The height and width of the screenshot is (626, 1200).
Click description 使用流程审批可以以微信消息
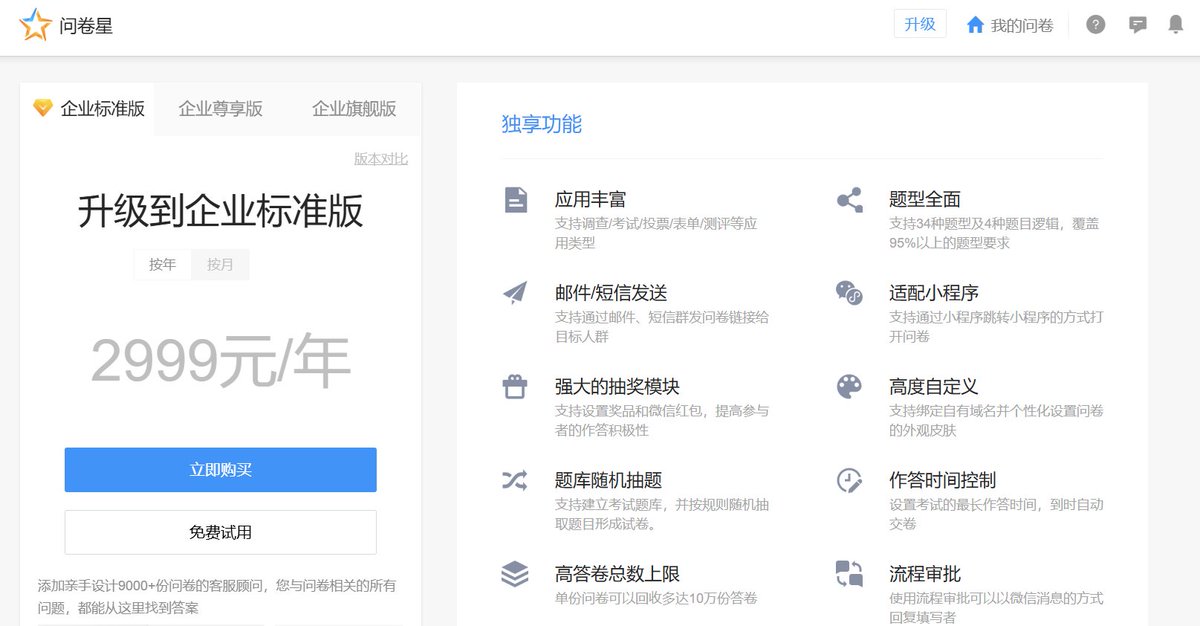pos(996,608)
